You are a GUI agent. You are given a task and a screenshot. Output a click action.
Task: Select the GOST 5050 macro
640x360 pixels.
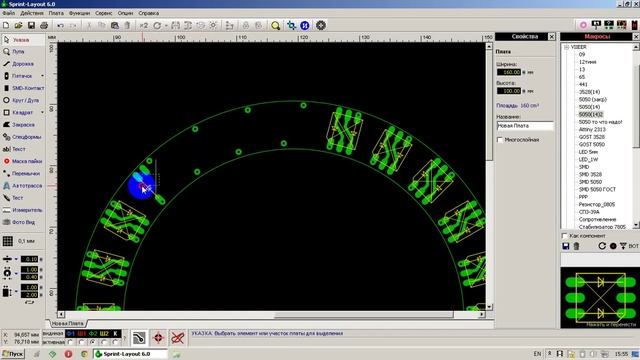[592, 144]
